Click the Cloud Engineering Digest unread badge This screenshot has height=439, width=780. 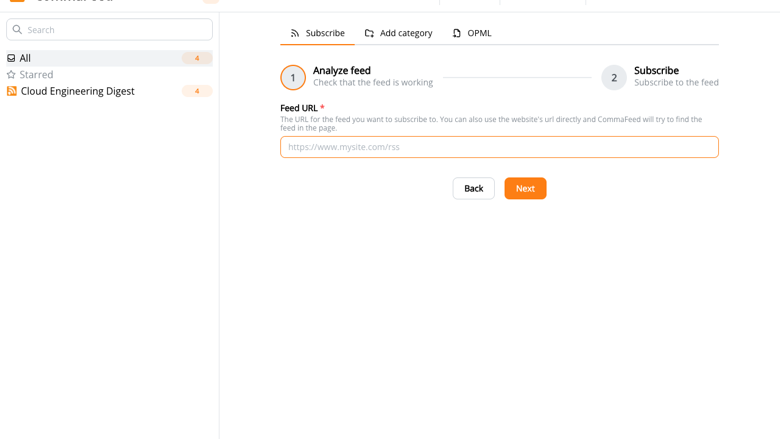[x=197, y=91]
